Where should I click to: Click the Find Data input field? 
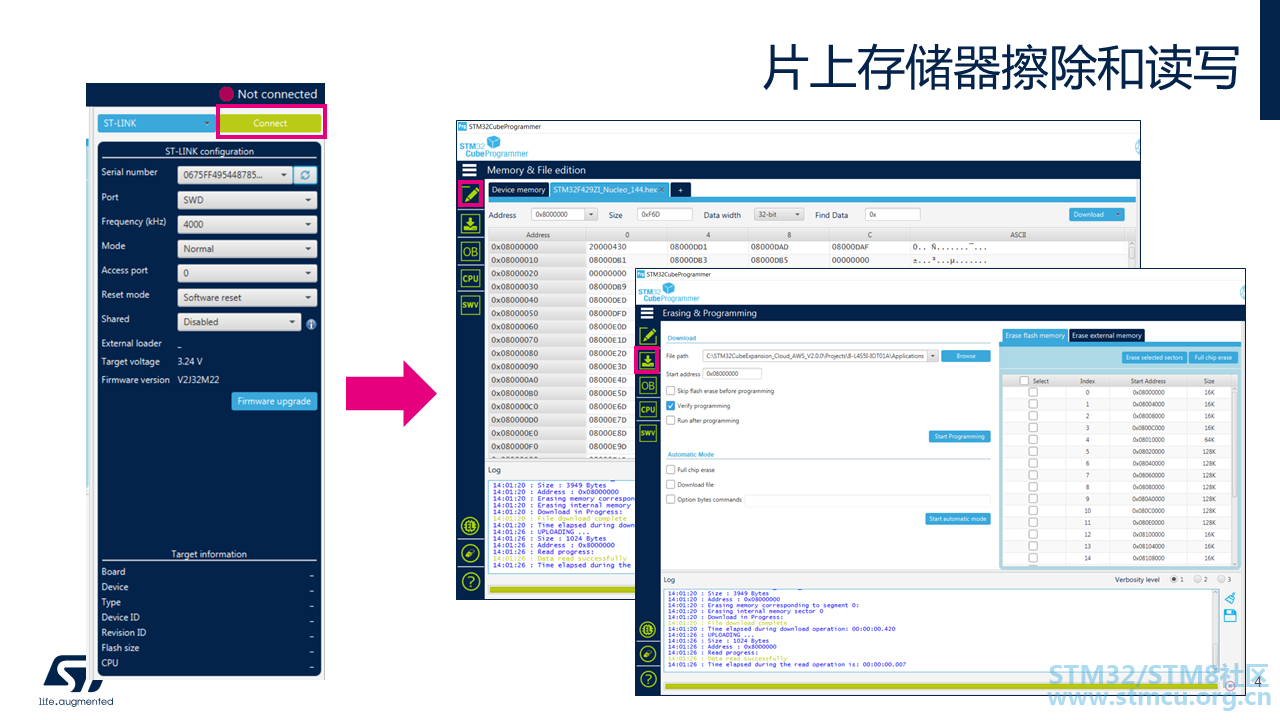click(x=892, y=214)
